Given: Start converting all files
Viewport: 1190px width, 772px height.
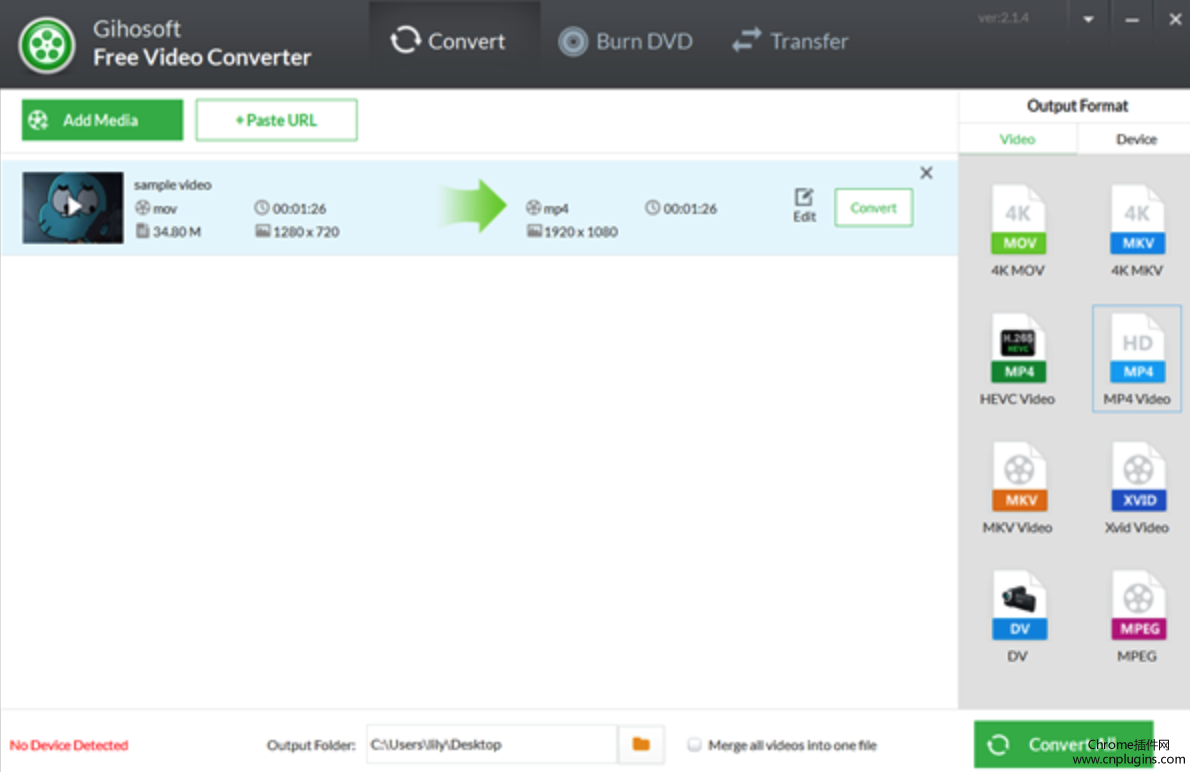Looking at the screenshot, I should [1063, 744].
